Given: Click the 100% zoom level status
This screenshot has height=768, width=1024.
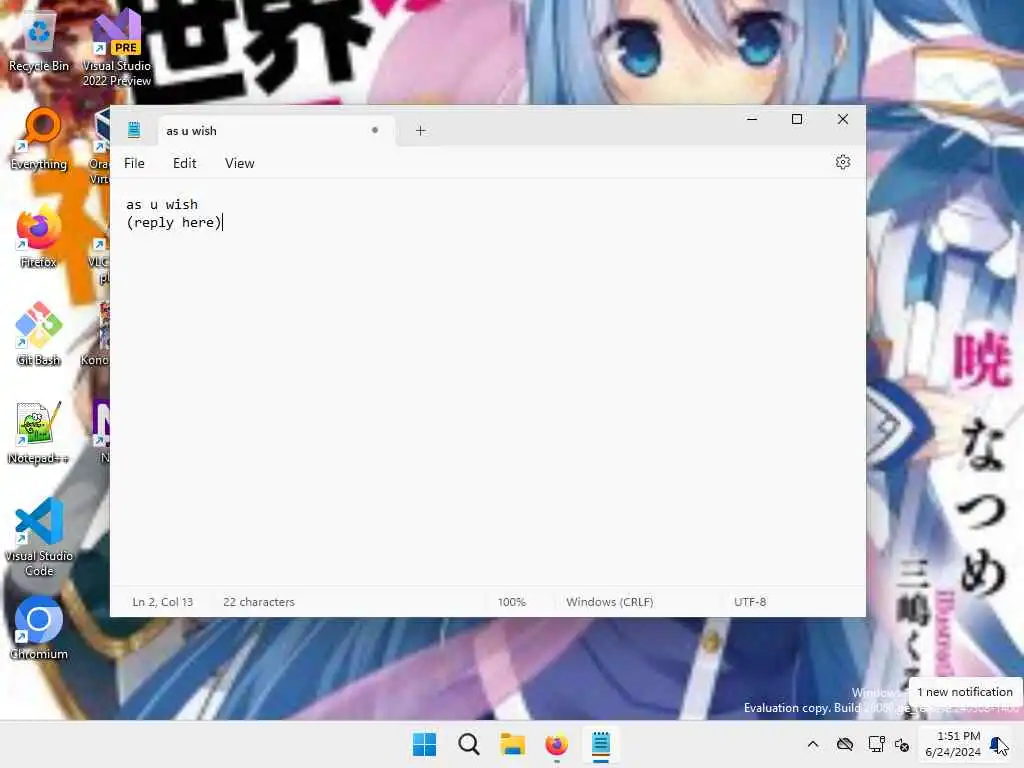Looking at the screenshot, I should 511,601.
